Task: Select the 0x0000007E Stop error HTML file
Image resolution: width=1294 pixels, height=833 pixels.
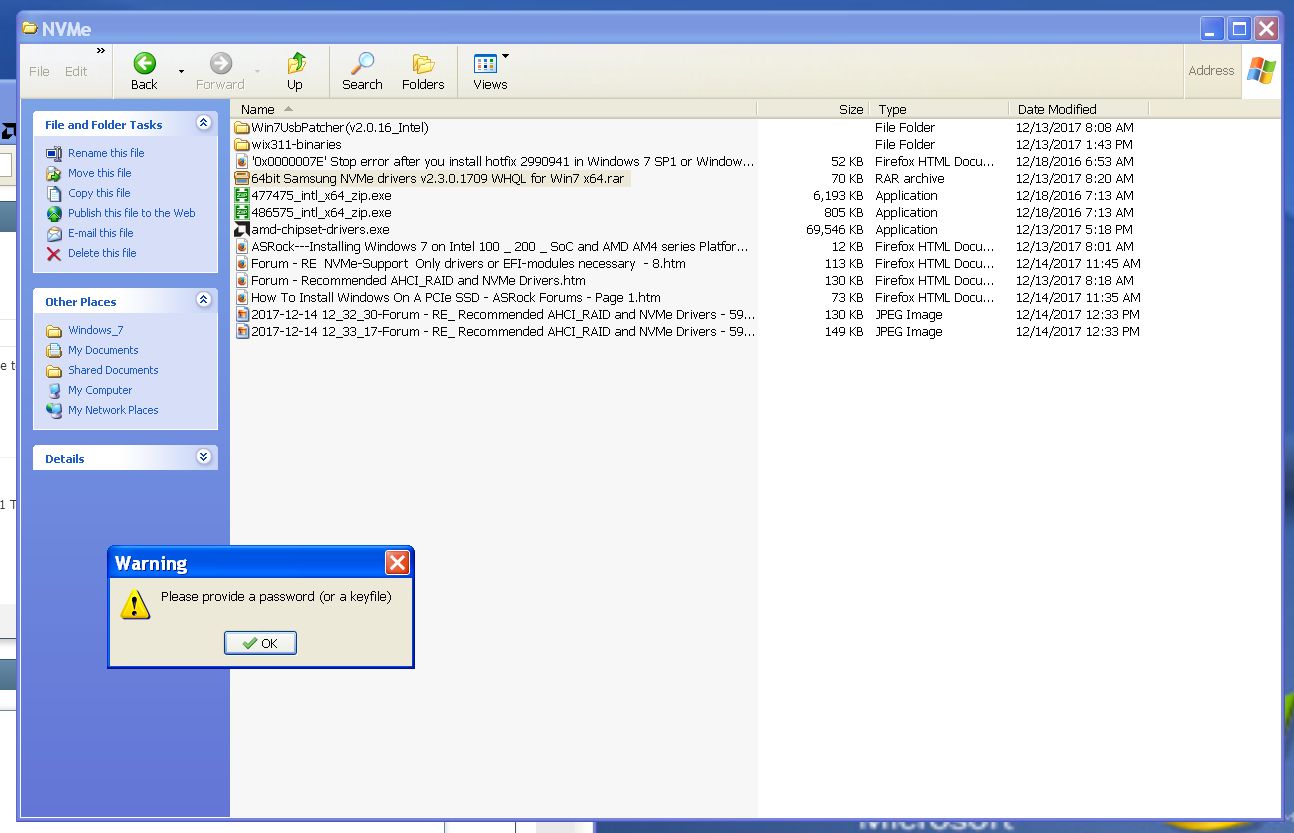Action: pos(503,161)
